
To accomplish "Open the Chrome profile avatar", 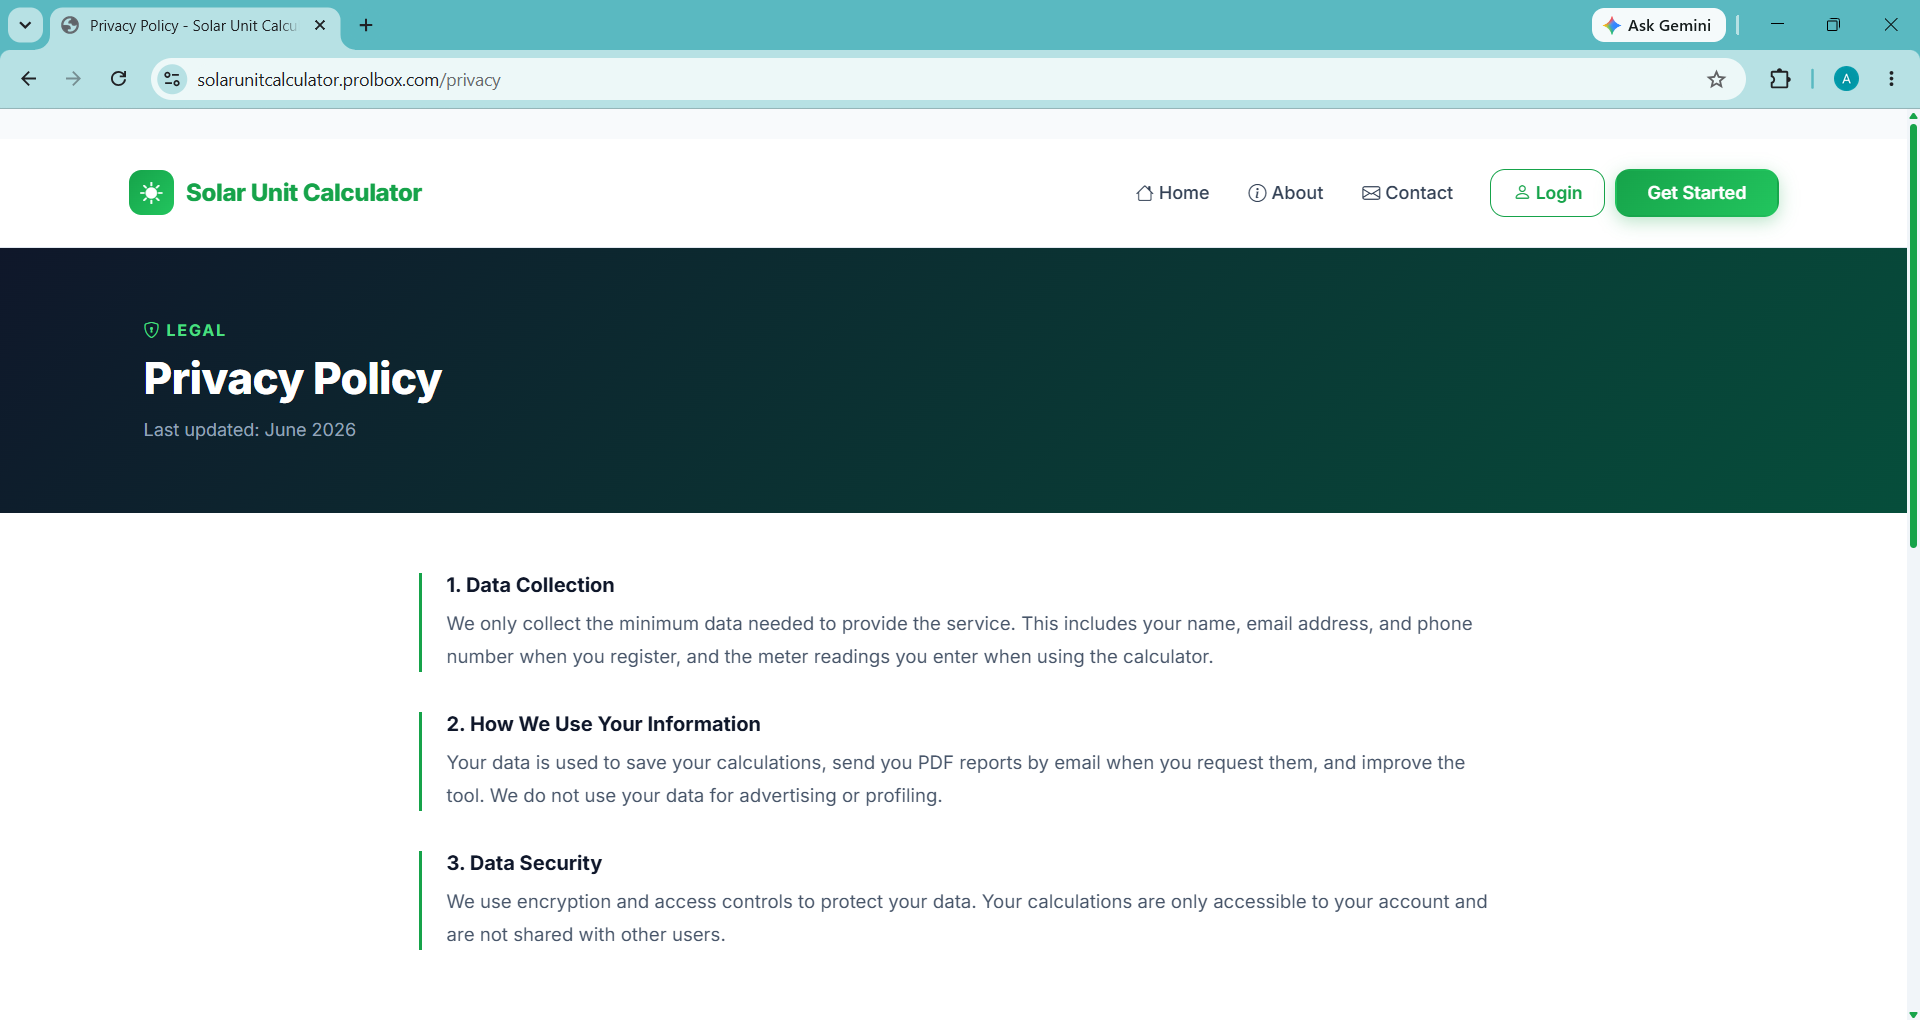I will point(1846,79).
